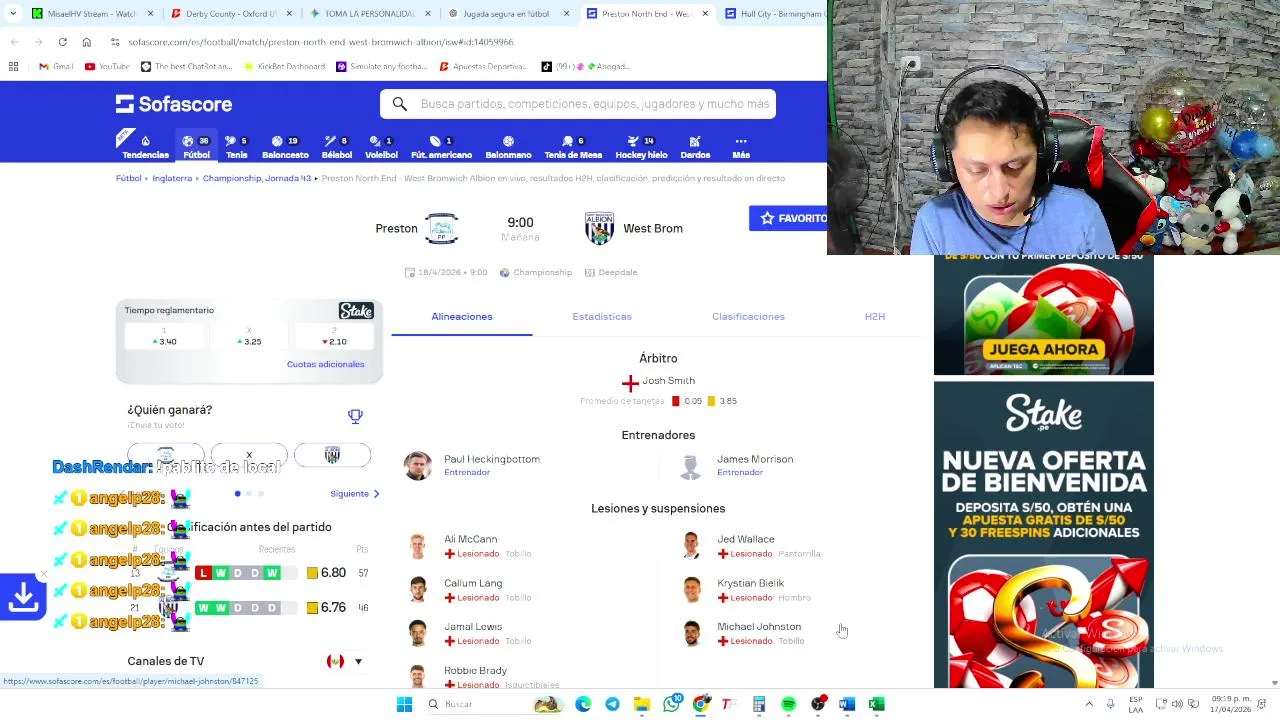Expand the Canales de TV country dropdown
Image resolution: width=1280 pixels, height=720 pixels.
pos(345,661)
